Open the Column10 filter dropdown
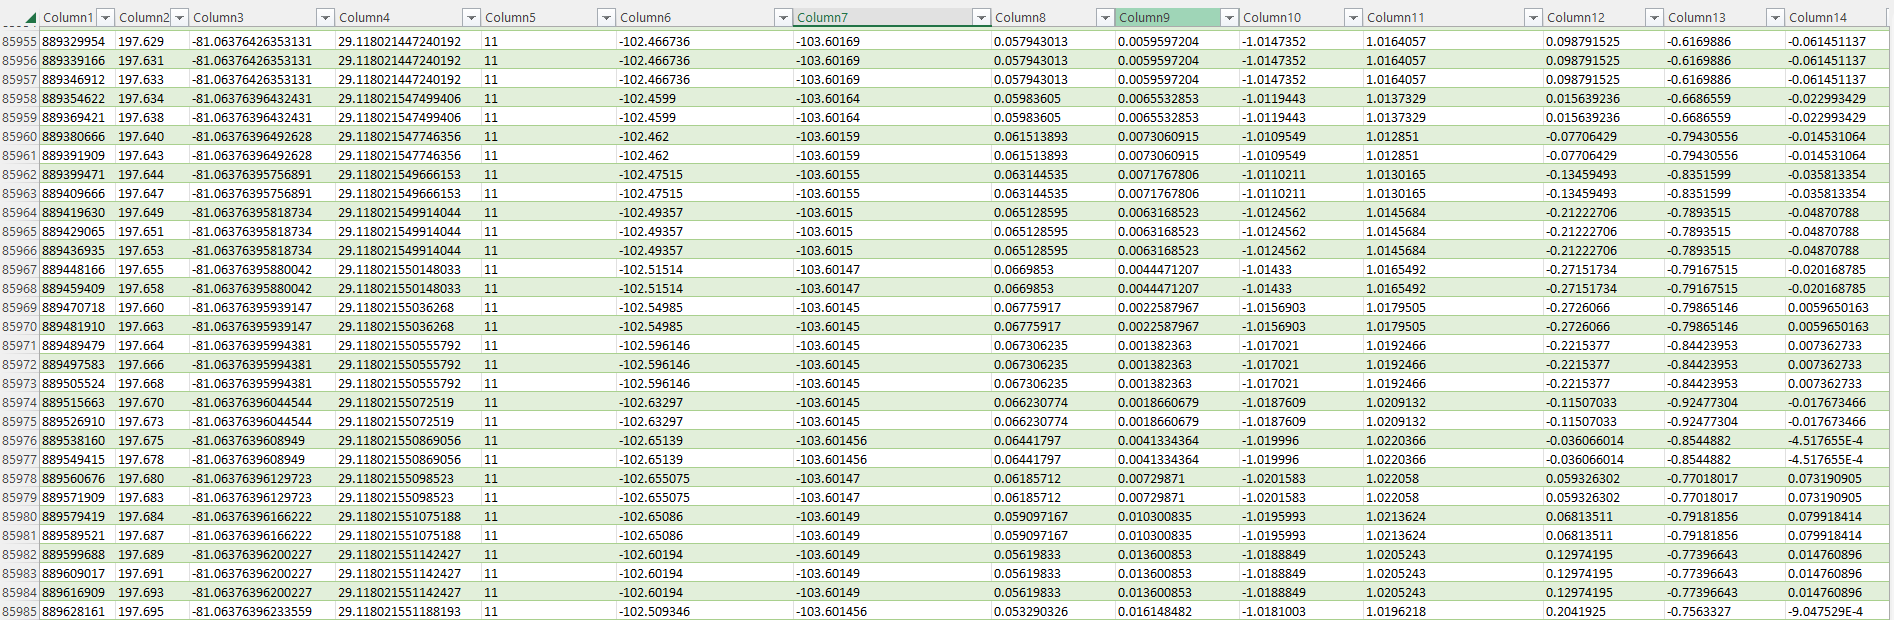The image size is (1894, 620). (x=1353, y=18)
